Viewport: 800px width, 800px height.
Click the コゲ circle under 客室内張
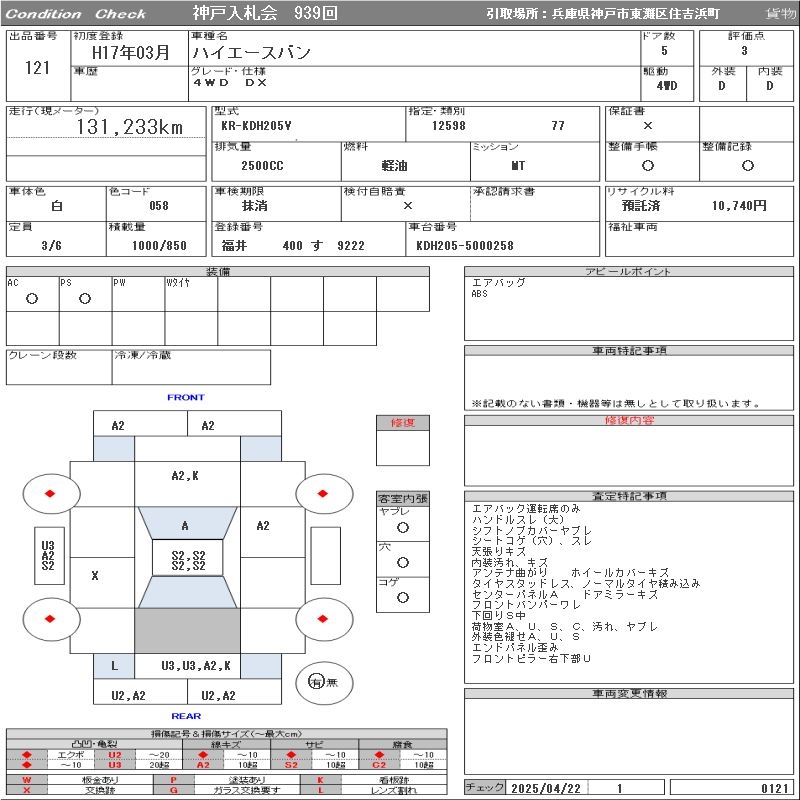click(403, 597)
